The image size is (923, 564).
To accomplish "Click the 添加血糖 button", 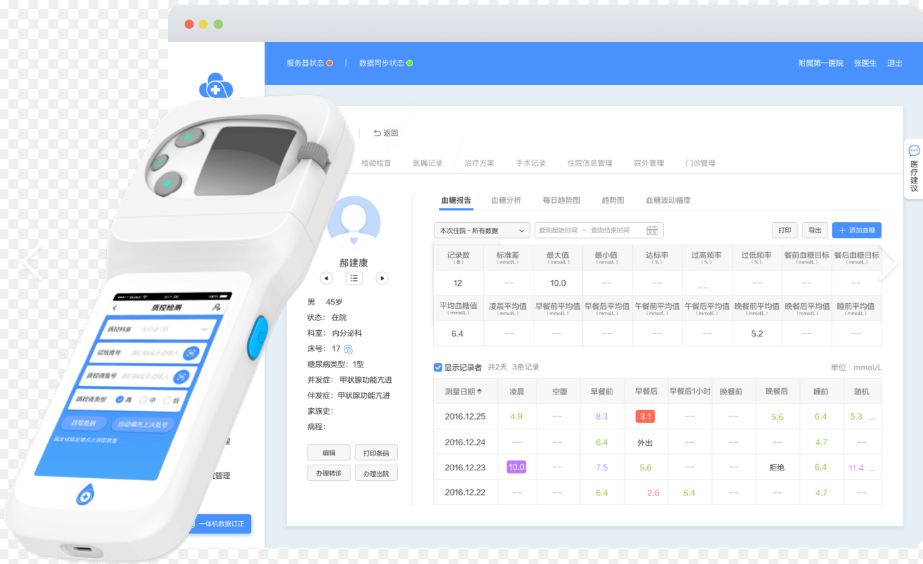I will pos(856,231).
